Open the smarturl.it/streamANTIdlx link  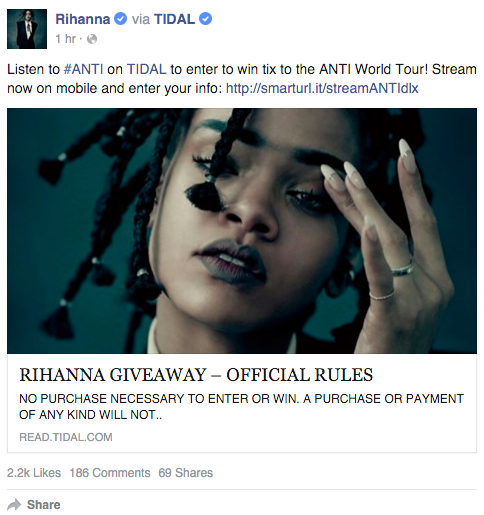pos(322,89)
